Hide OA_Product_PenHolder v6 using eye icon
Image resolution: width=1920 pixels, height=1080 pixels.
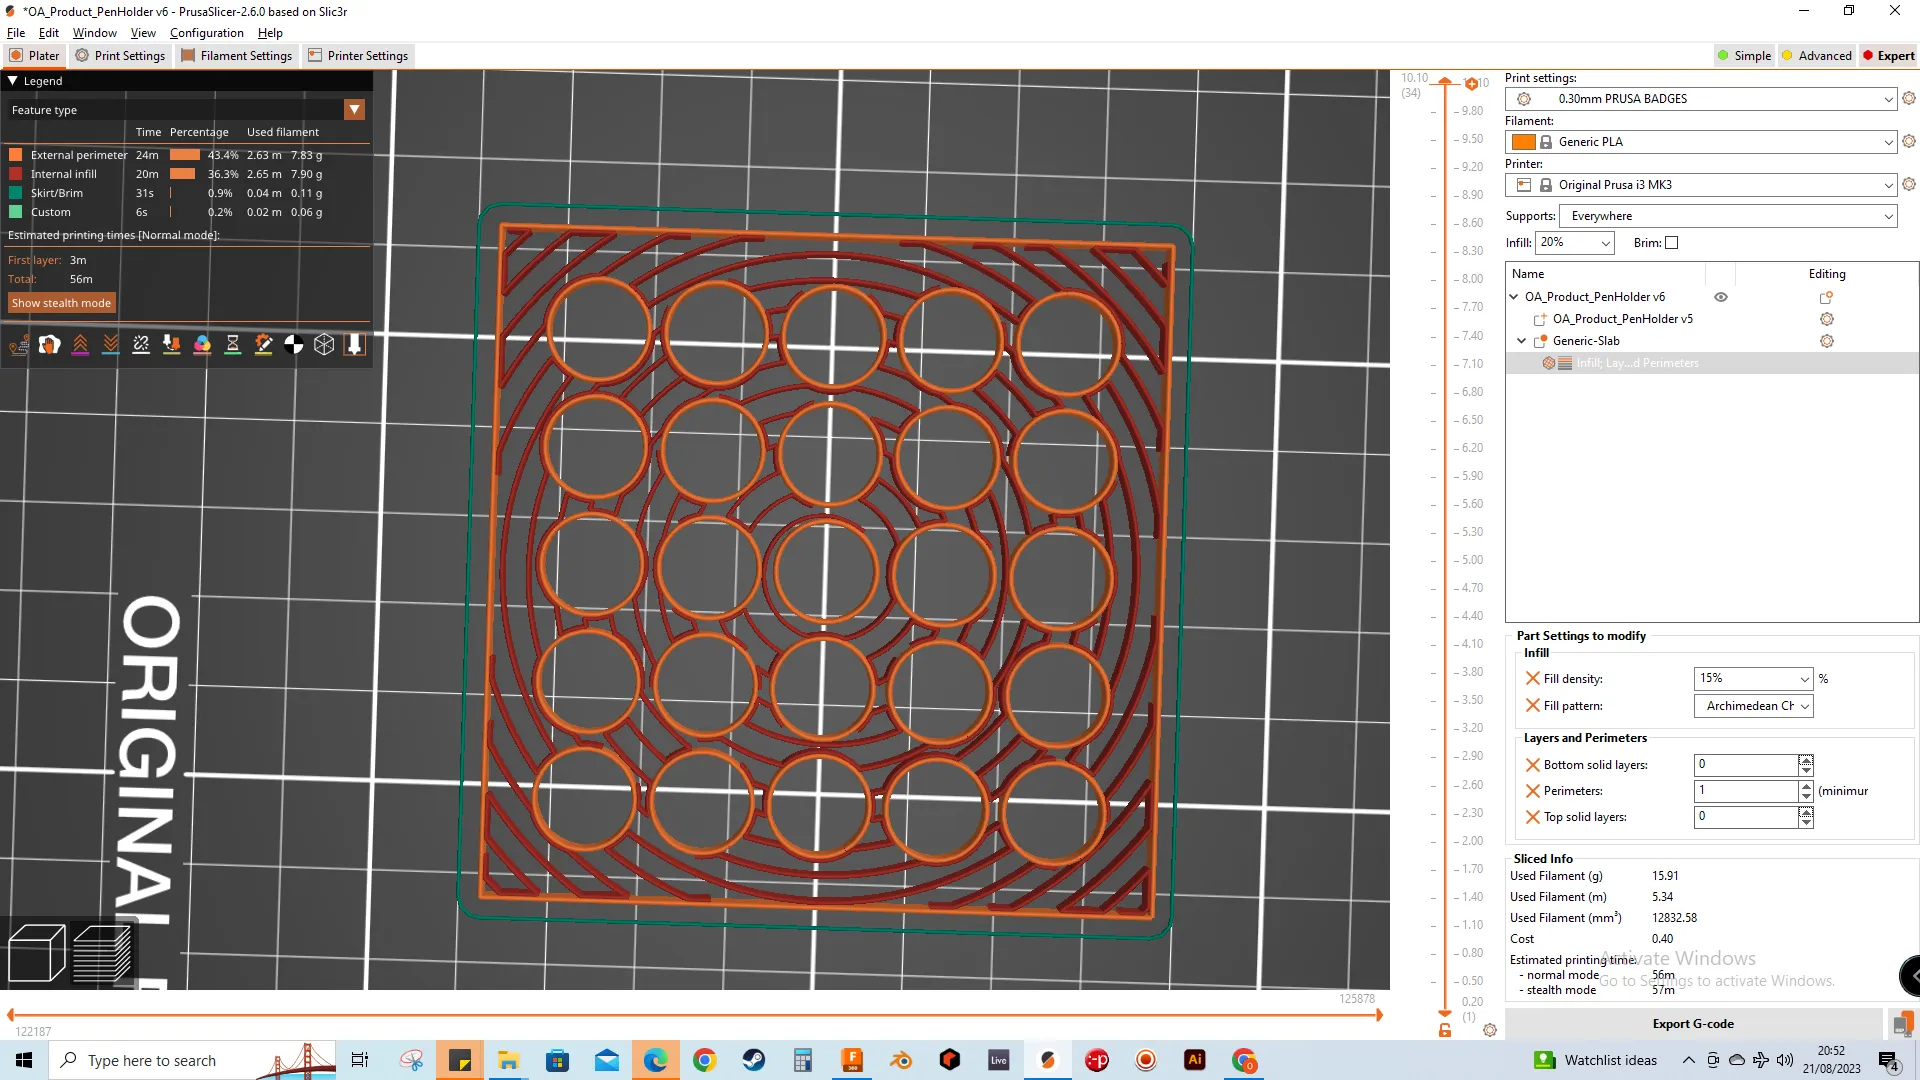click(x=1721, y=297)
